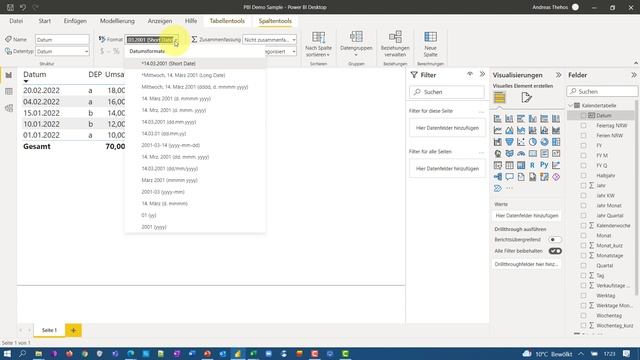This screenshot has width=640, height=360.
Task: Toggle Berichtsübergreifend switch
Action: 555,240
